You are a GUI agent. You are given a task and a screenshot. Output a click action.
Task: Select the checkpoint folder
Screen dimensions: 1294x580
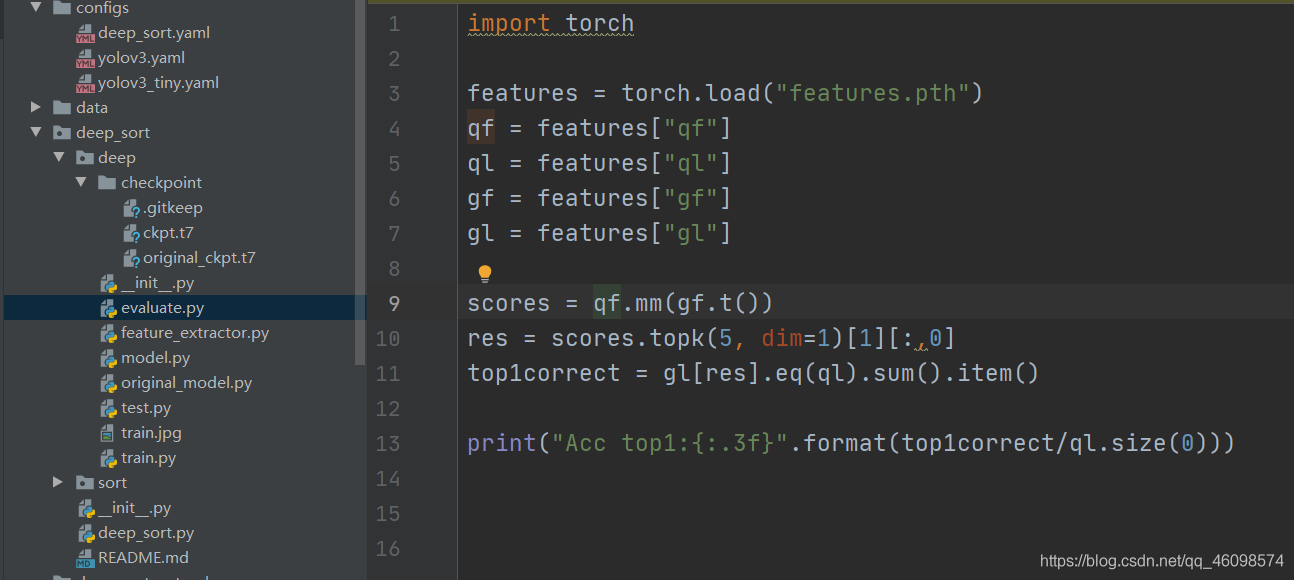(161, 183)
